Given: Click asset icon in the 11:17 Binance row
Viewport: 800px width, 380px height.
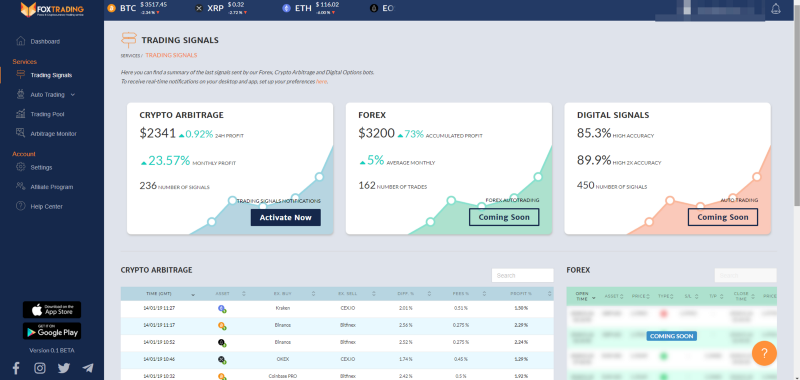Looking at the screenshot, I should coord(222,325).
